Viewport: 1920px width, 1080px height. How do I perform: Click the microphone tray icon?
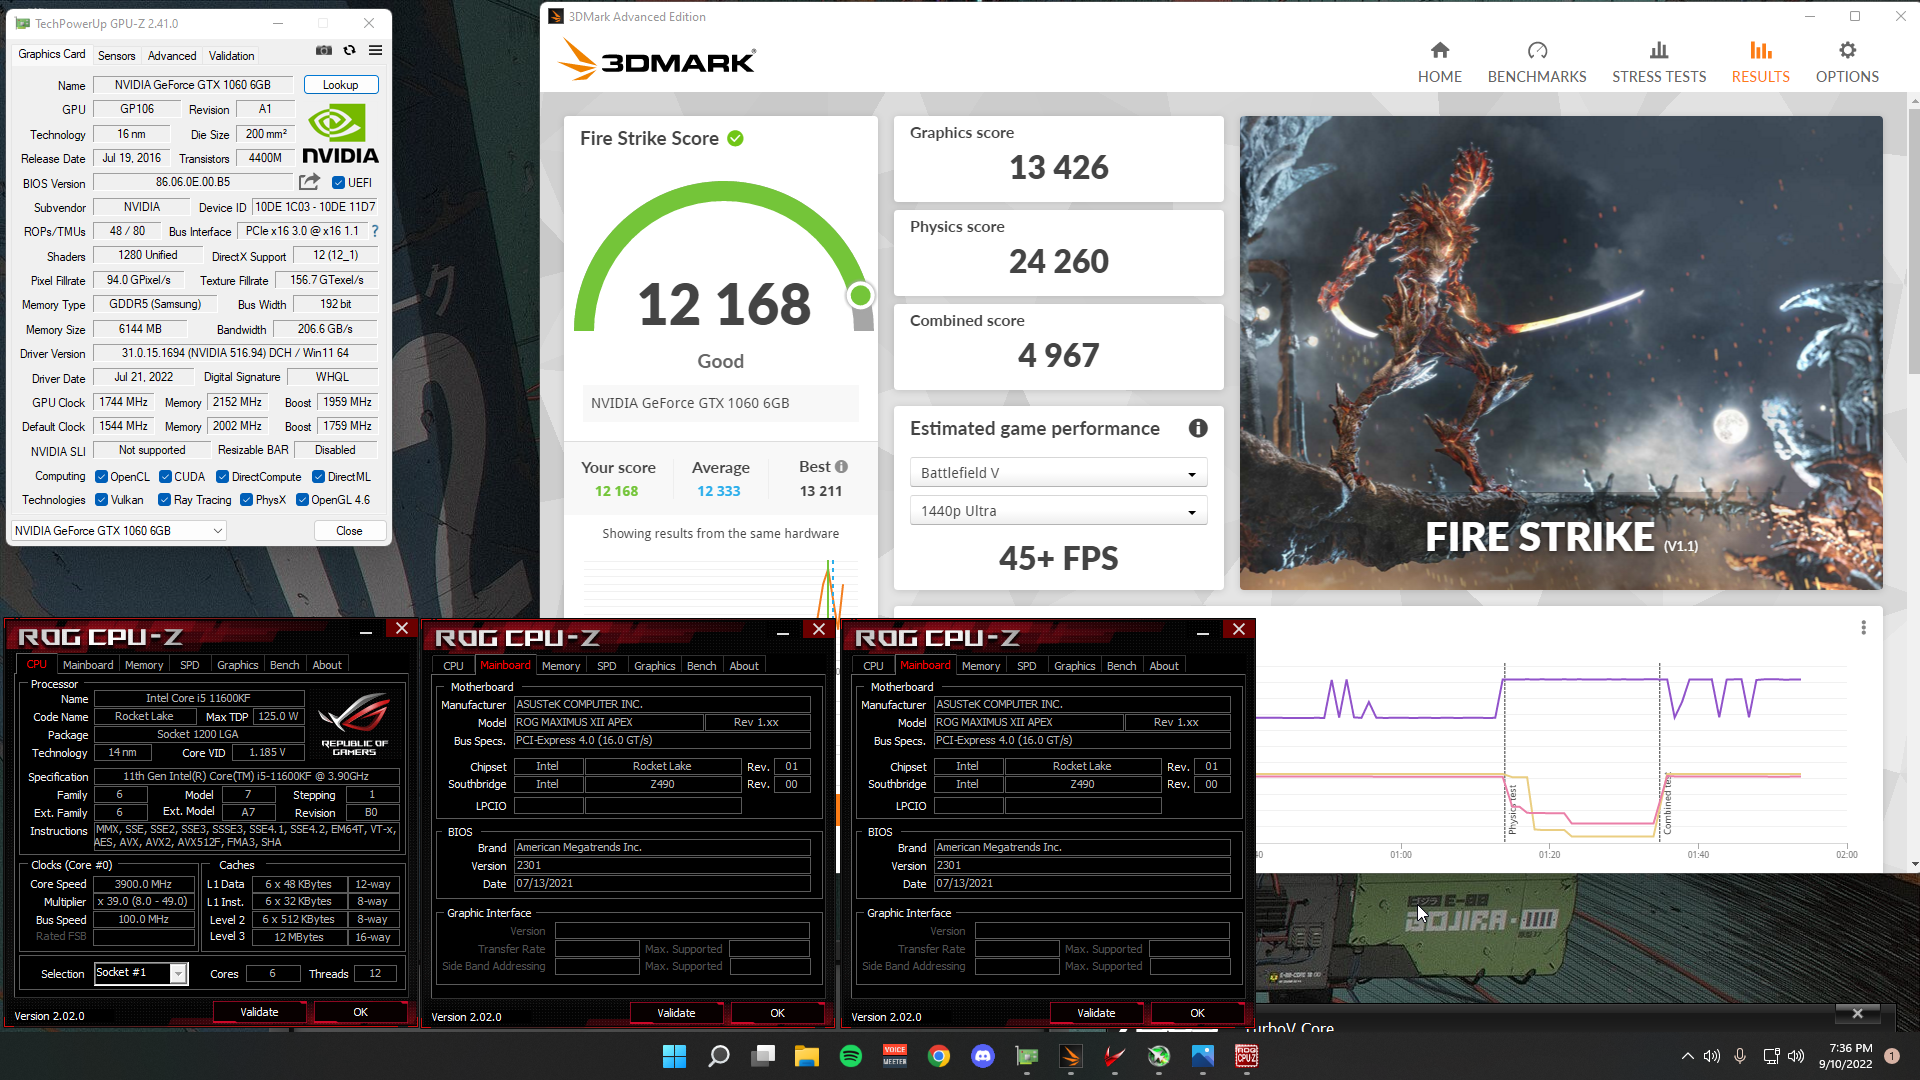tap(1740, 1056)
